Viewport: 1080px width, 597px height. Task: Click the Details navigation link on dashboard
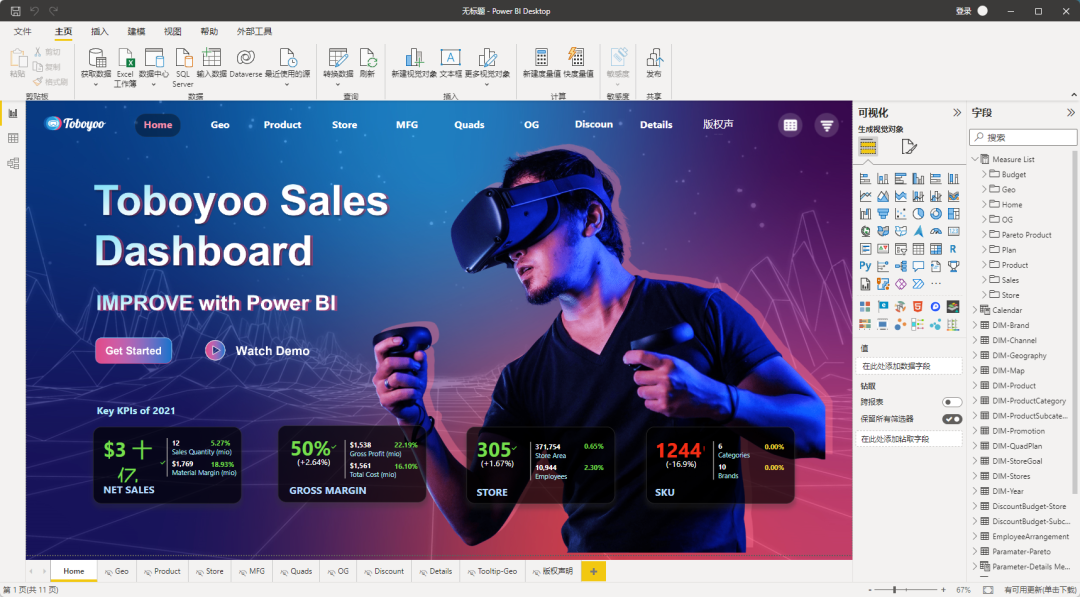656,125
